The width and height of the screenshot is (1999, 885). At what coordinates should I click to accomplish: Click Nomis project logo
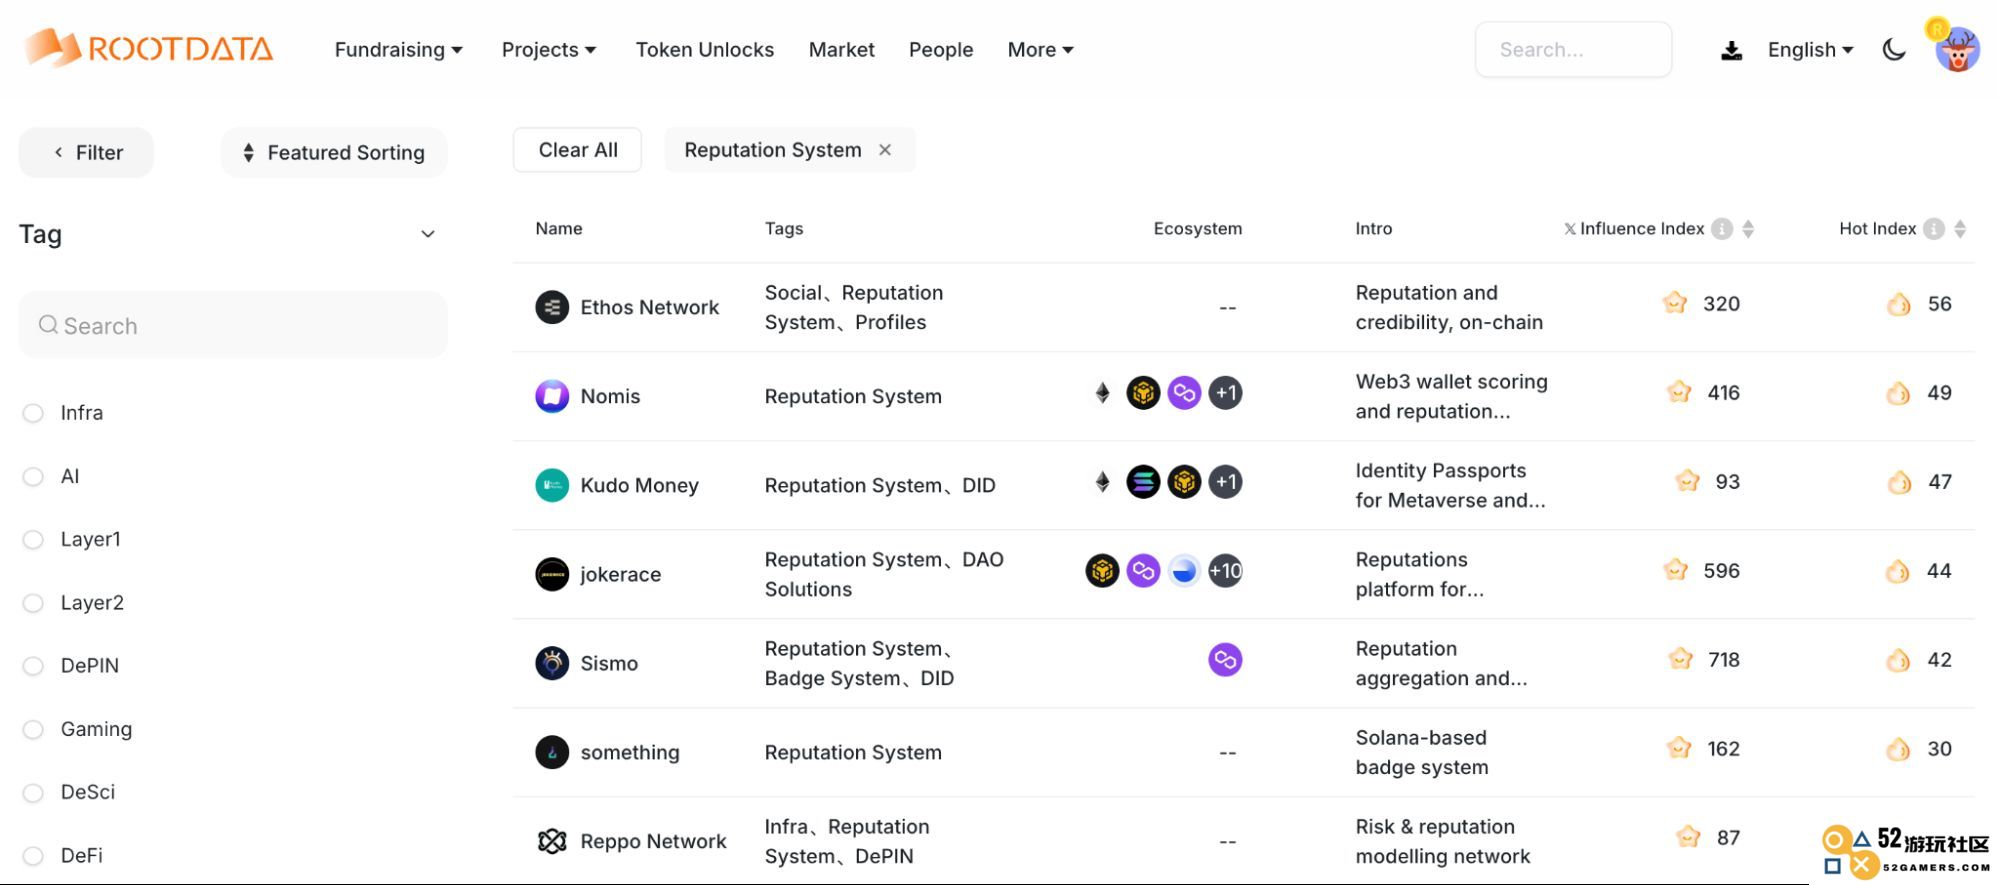click(x=552, y=396)
